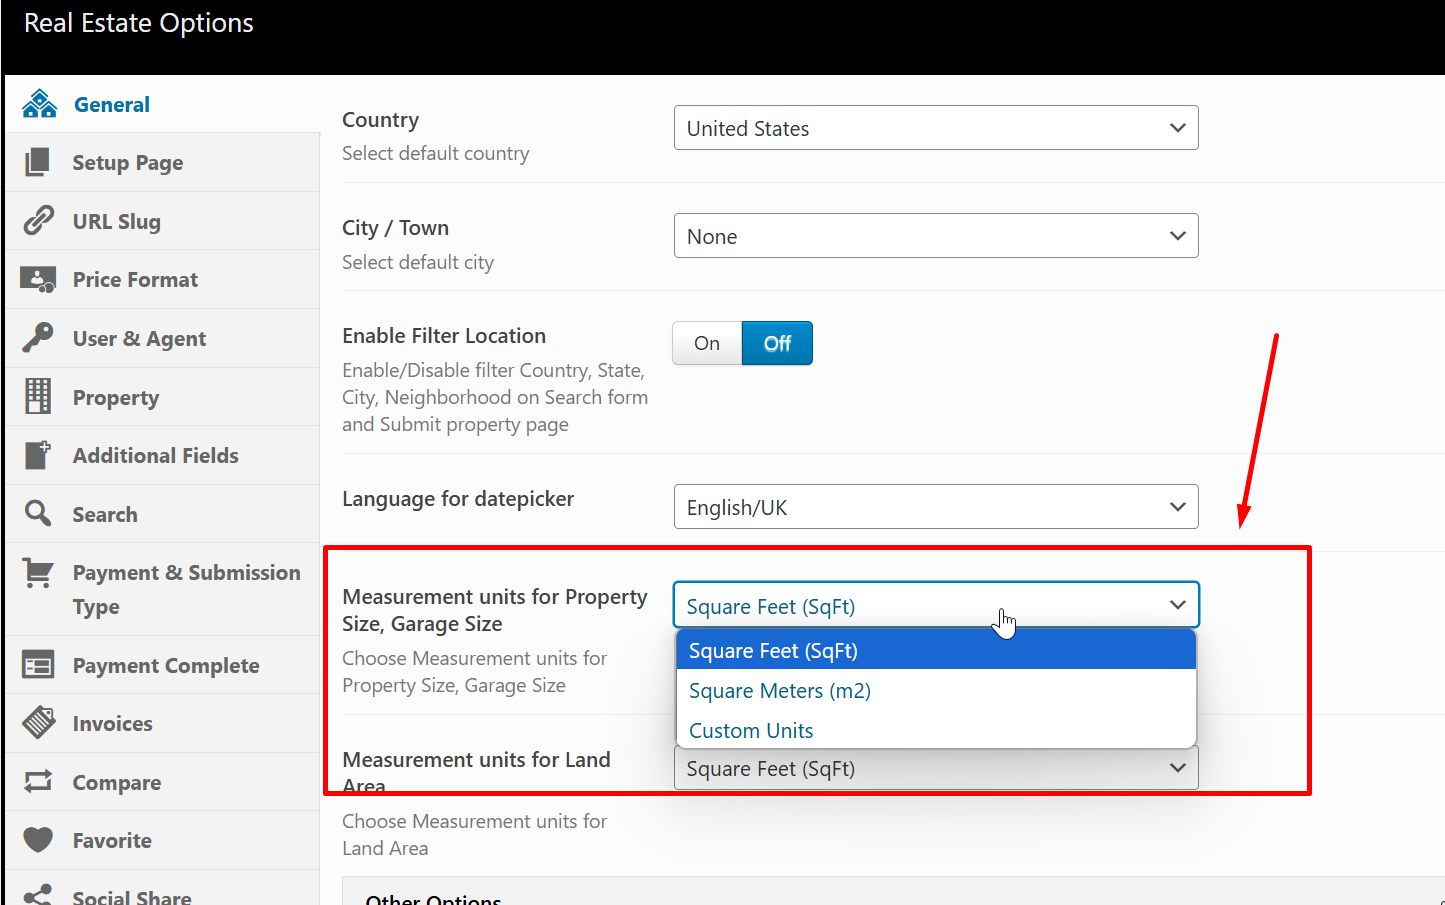
Task: Click the General houses icon
Action: coord(39,104)
